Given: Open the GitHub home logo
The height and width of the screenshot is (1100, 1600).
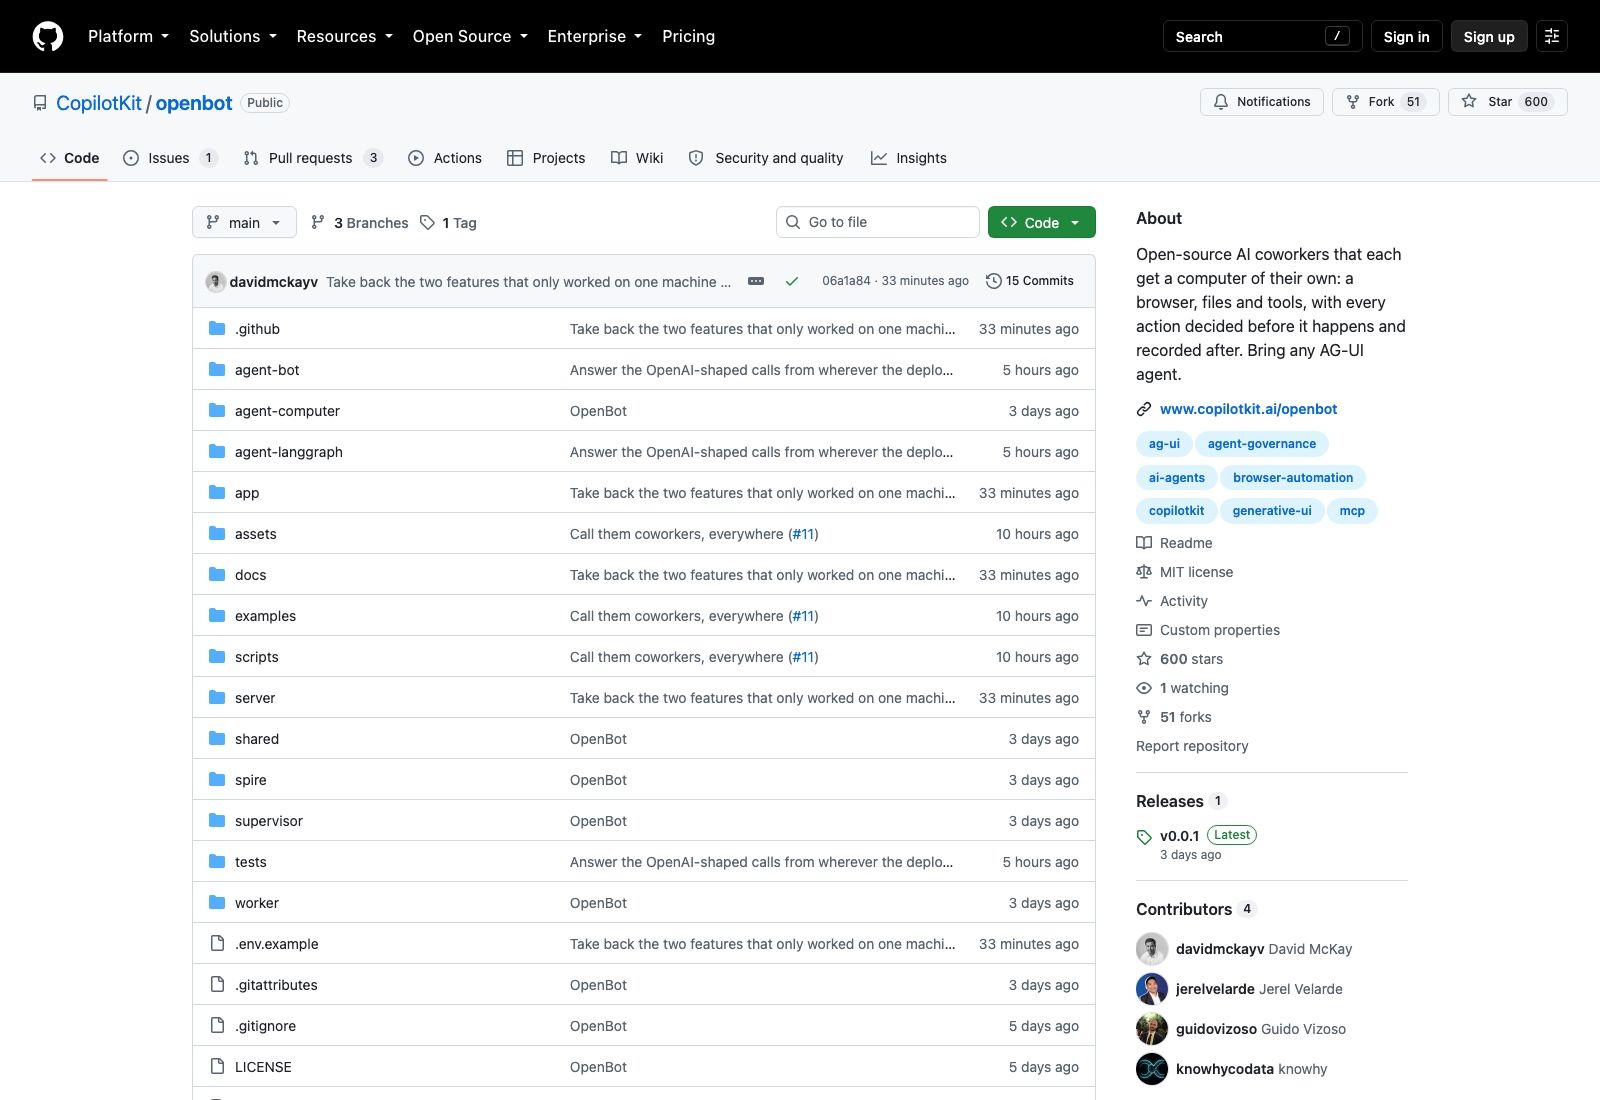Looking at the screenshot, I should (48, 36).
